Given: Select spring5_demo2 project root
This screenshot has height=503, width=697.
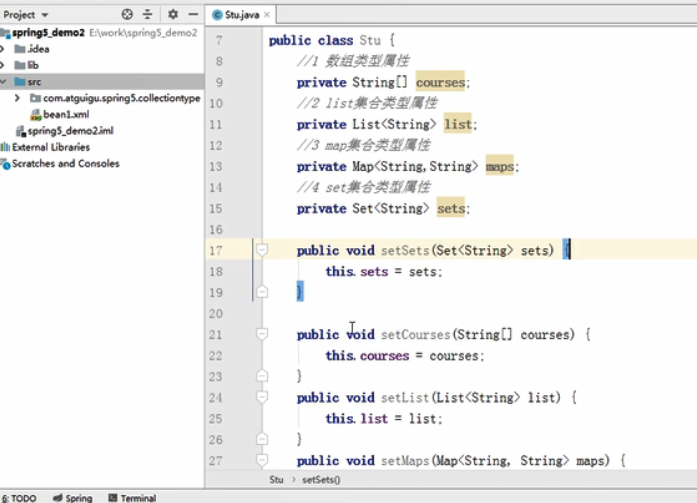Looking at the screenshot, I should tap(48, 32).
